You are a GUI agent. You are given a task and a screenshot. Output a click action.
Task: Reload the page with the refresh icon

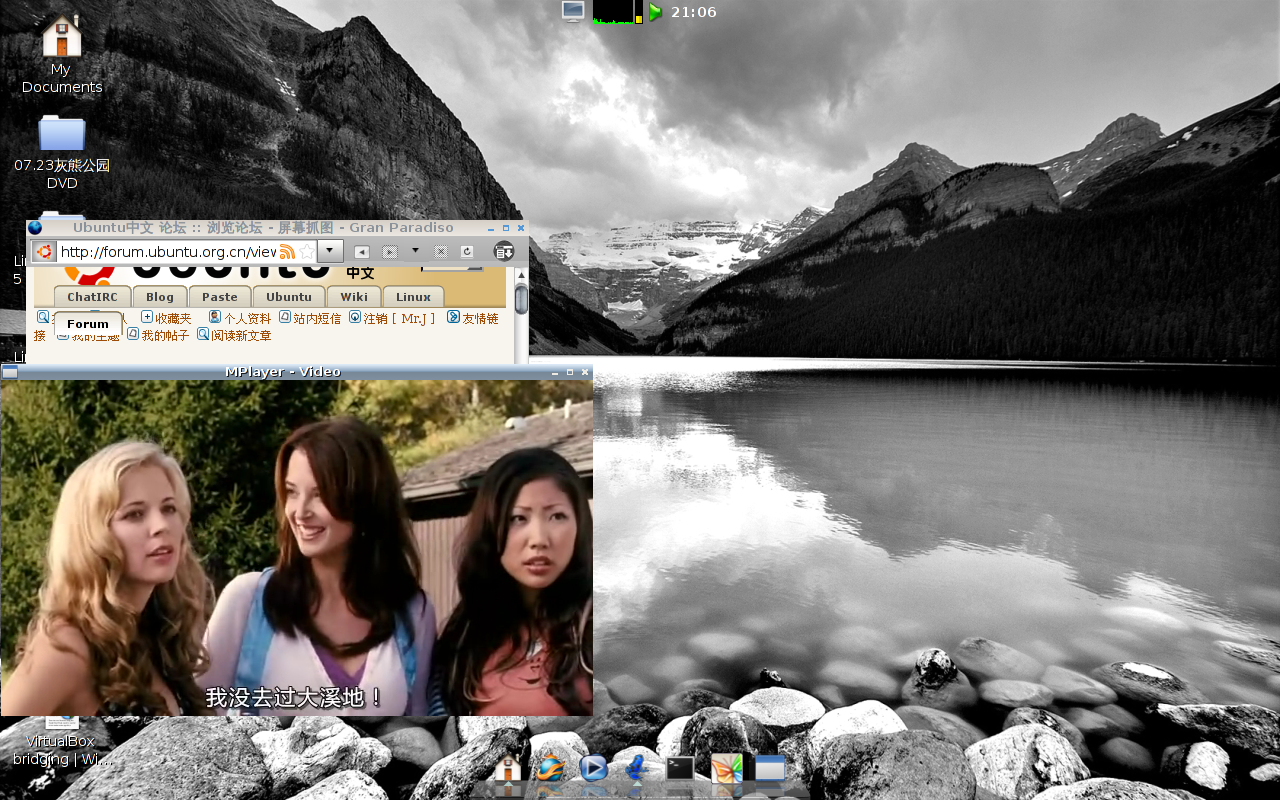466,252
